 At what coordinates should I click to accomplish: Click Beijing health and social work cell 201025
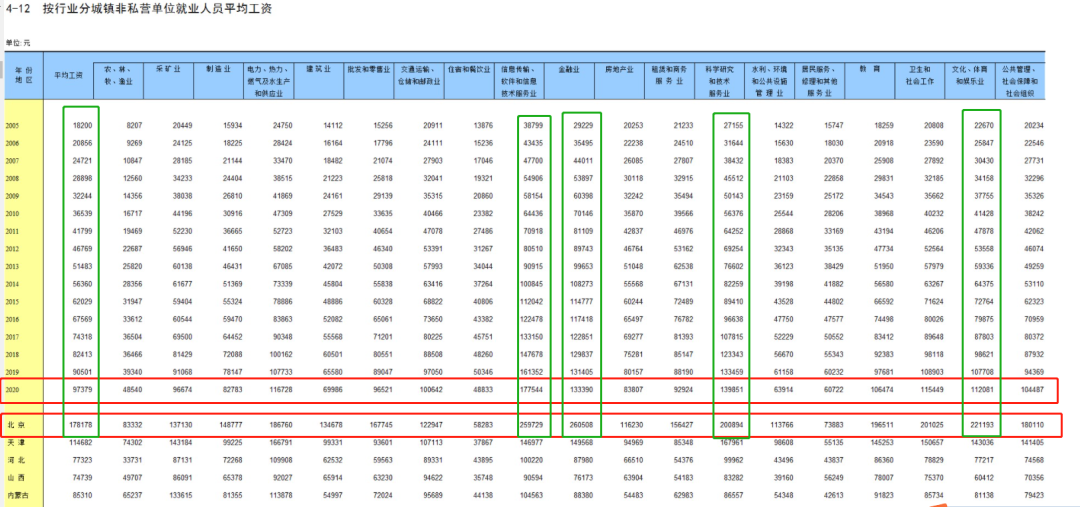(x=931, y=426)
